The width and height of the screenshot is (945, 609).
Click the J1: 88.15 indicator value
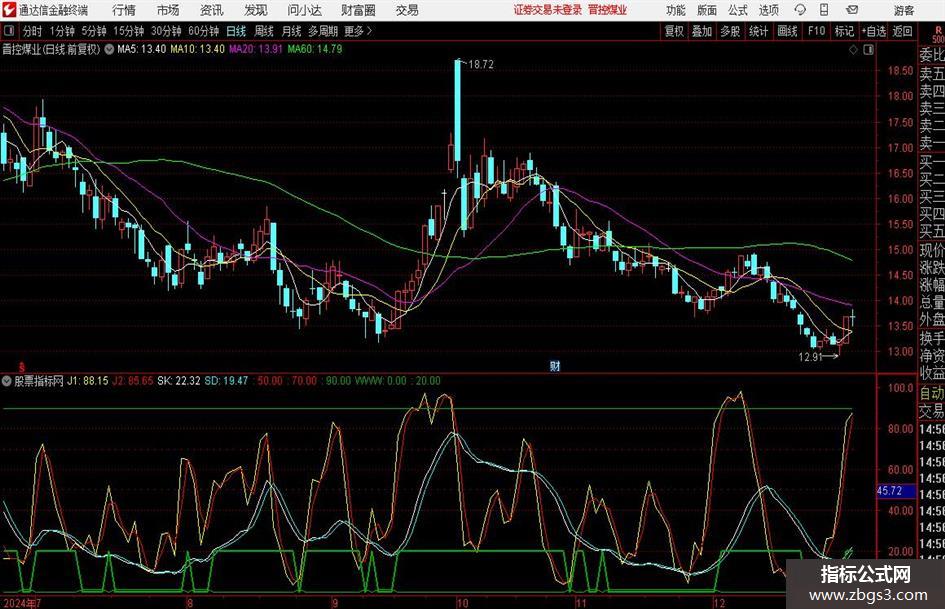pos(87,381)
